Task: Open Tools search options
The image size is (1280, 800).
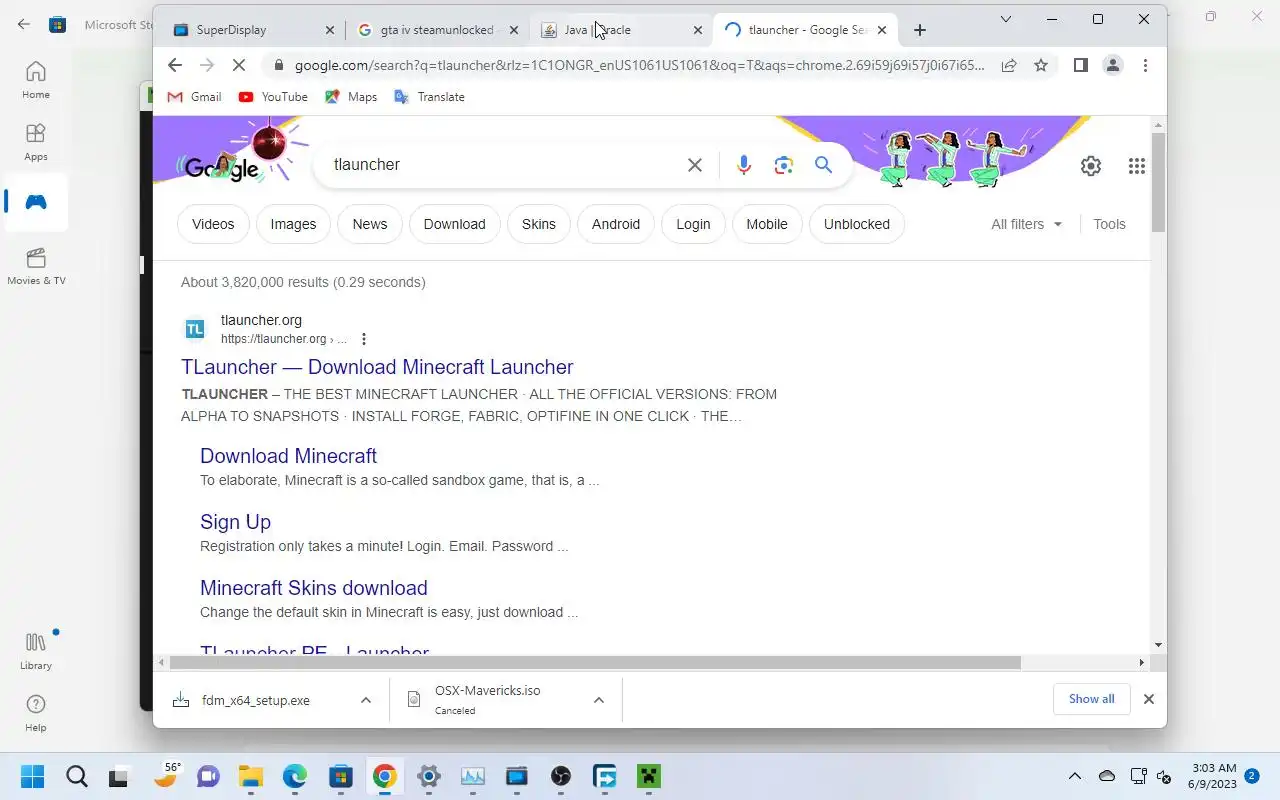Action: point(1109,224)
